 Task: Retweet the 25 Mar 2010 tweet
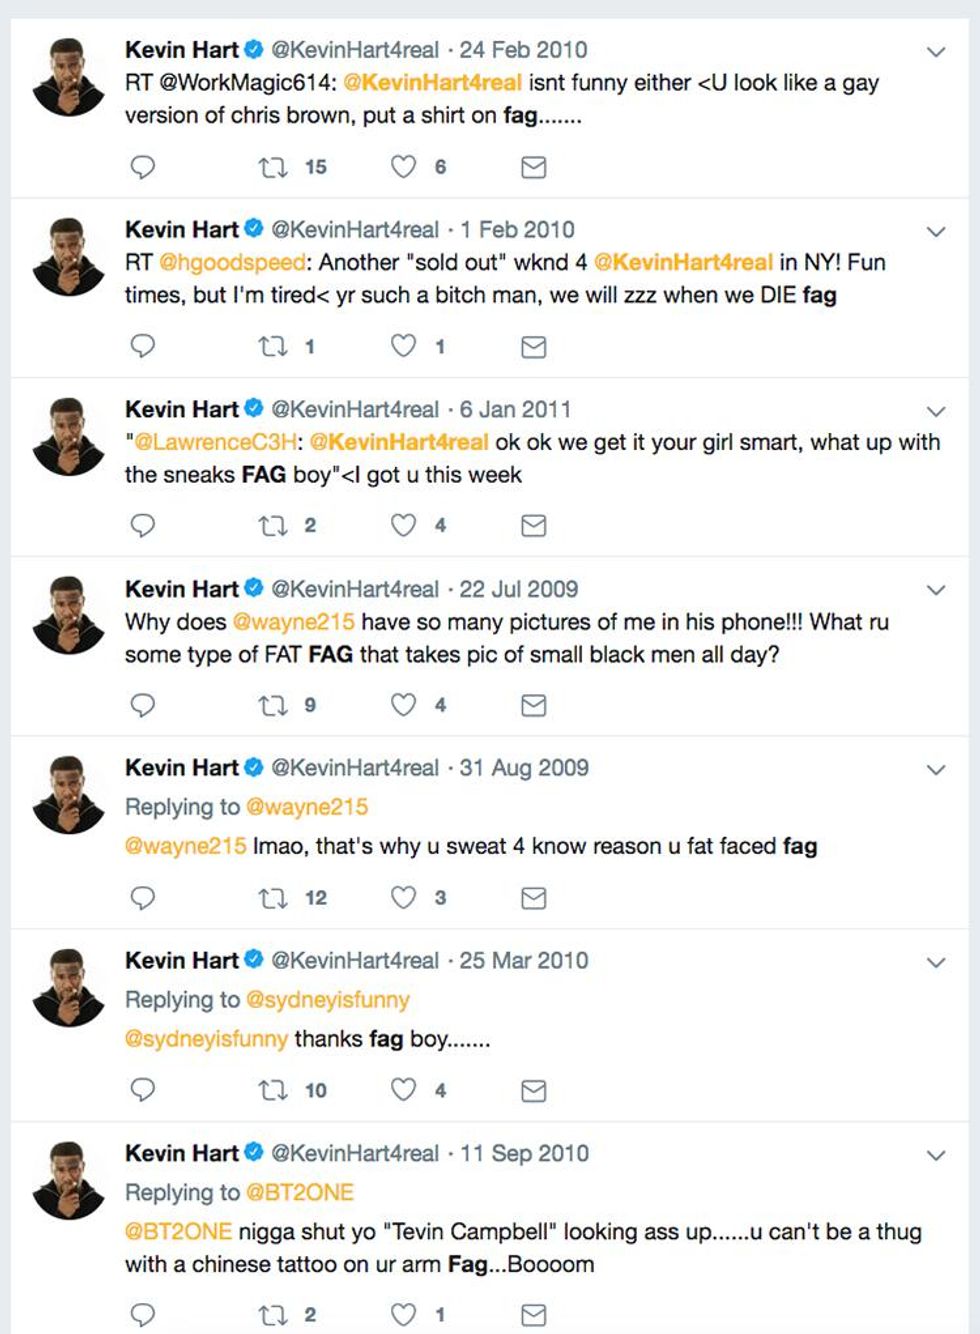click(x=273, y=1090)
